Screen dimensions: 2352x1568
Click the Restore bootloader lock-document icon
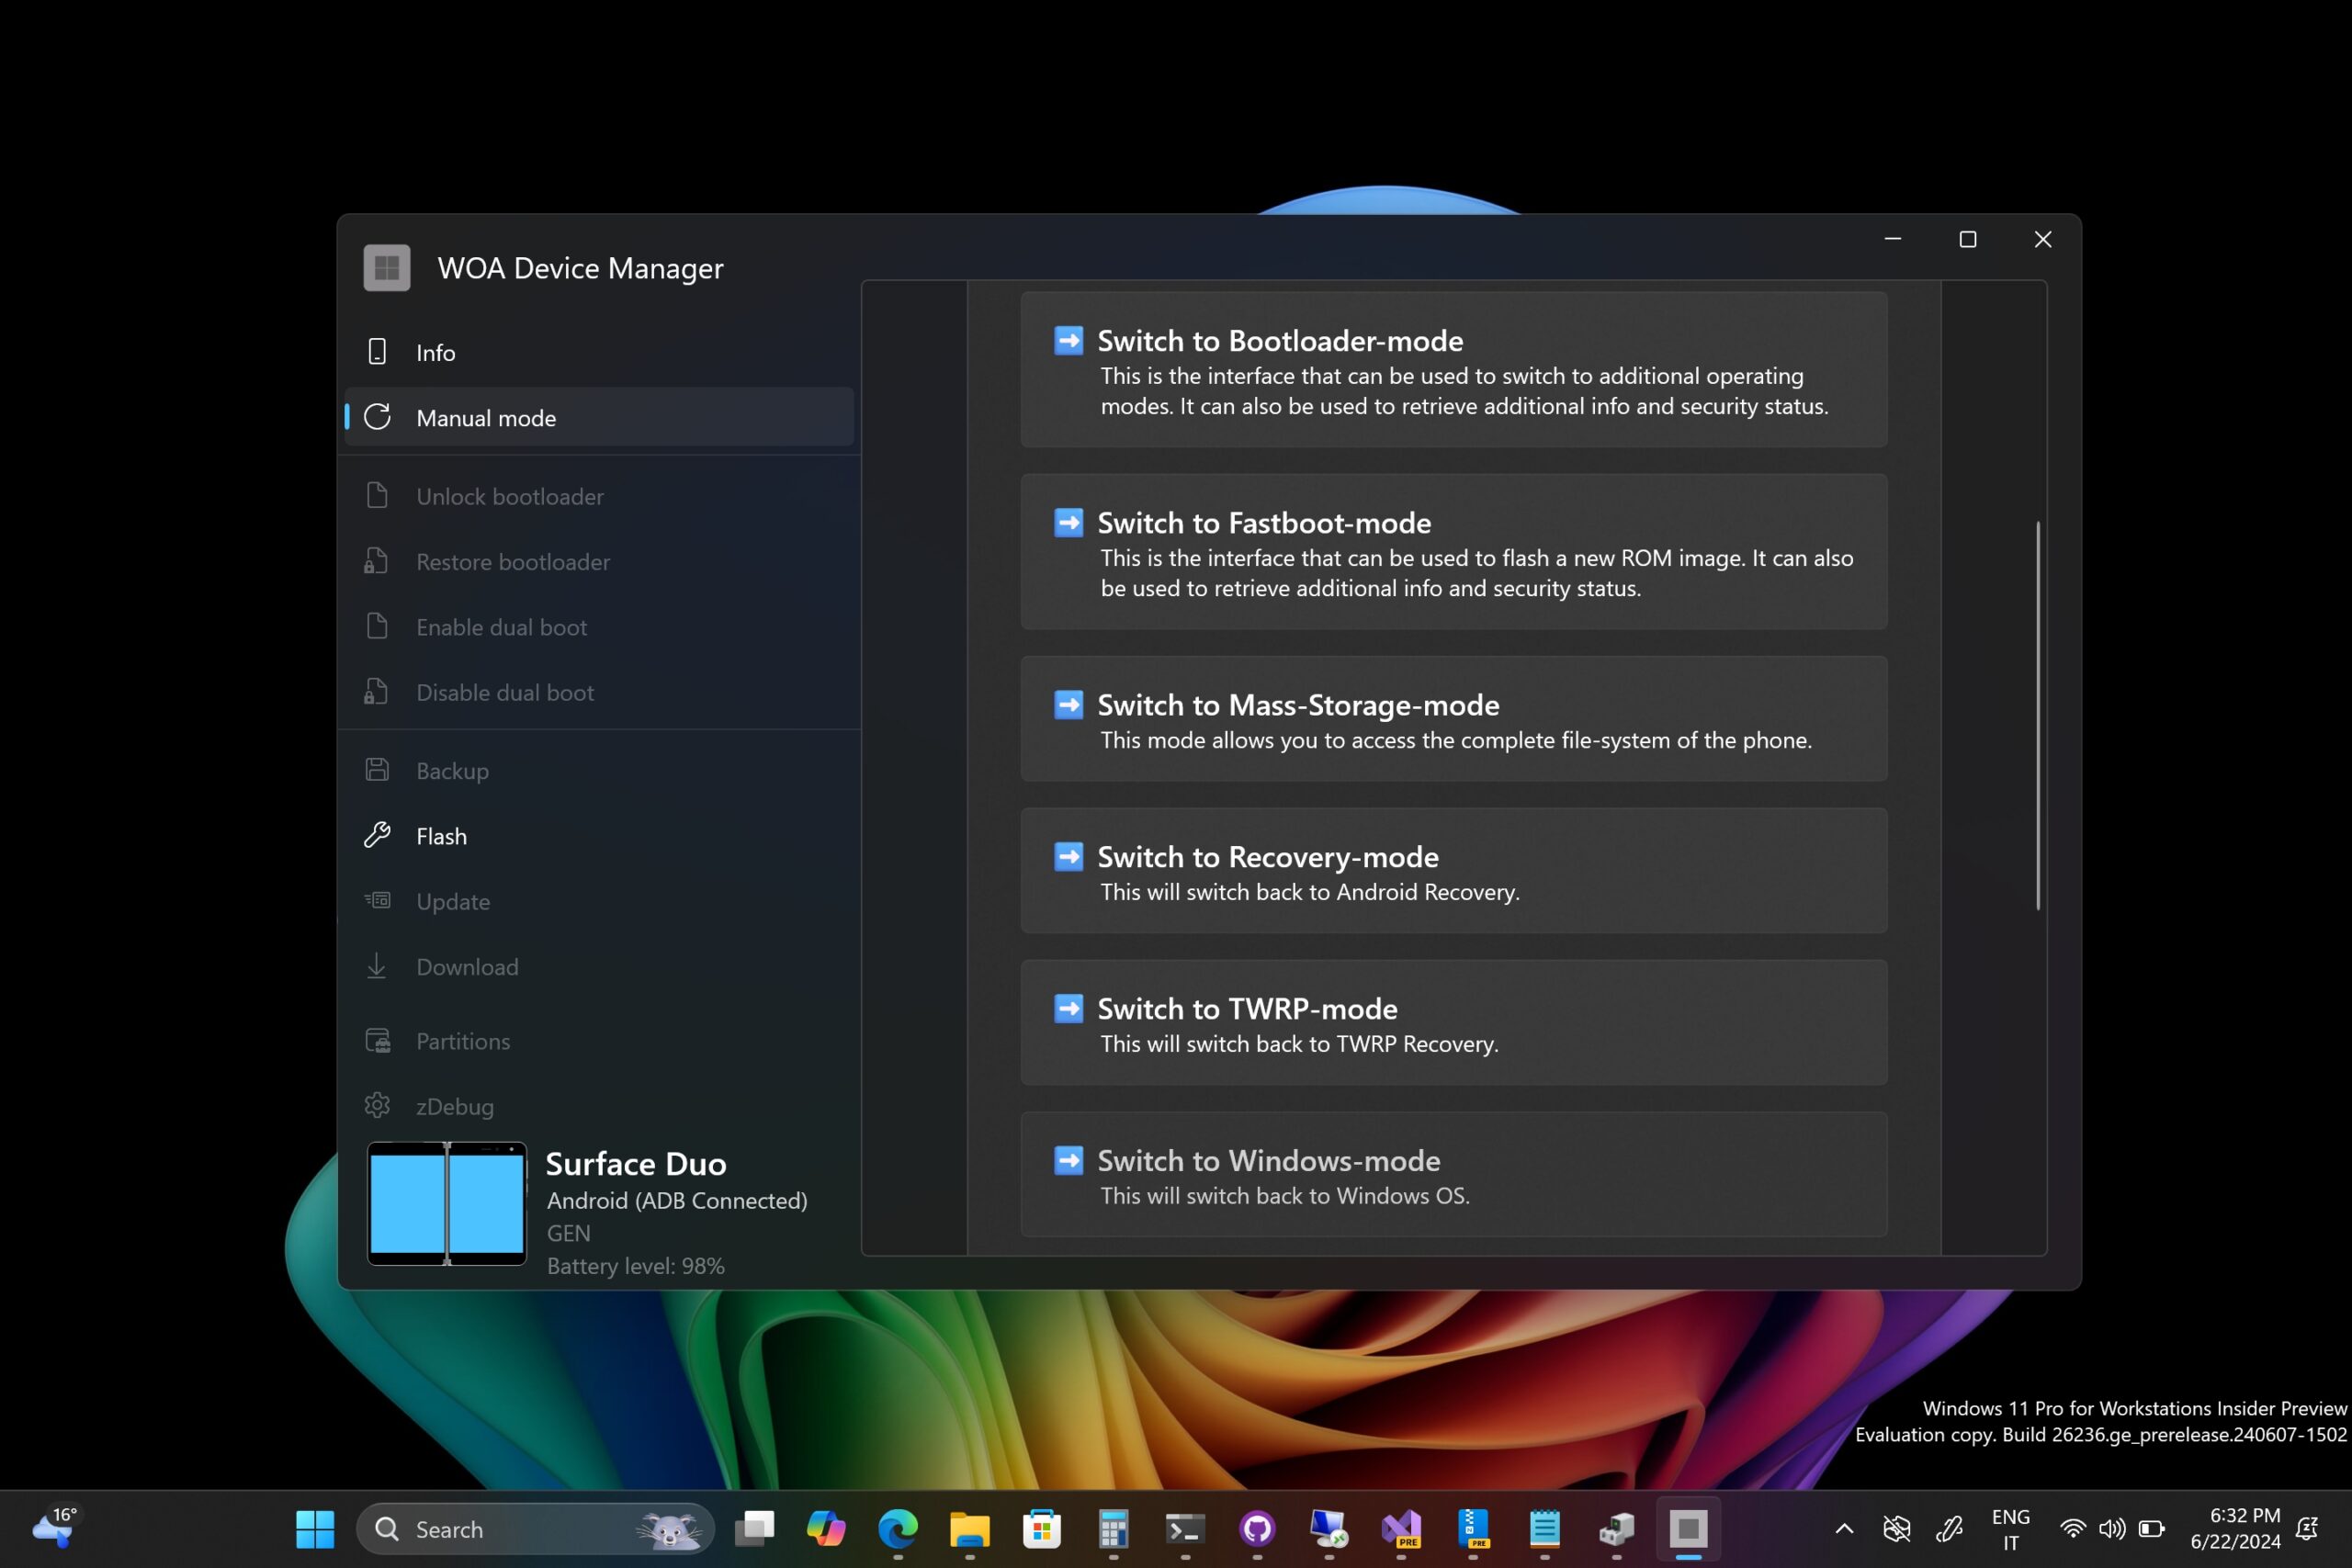[376, 560]
